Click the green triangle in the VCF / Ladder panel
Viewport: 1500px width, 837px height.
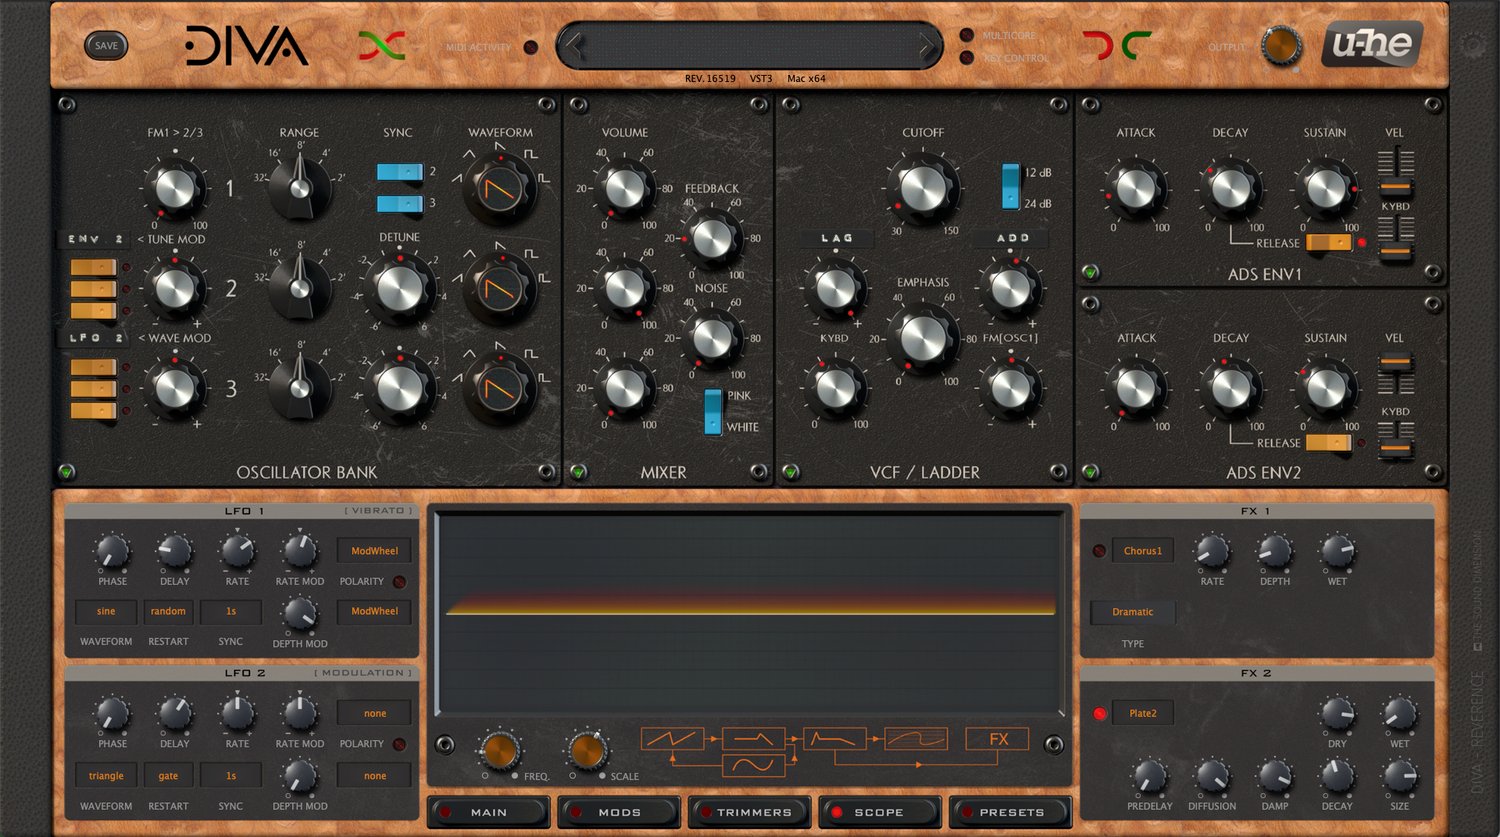click(x=790, y=472)
